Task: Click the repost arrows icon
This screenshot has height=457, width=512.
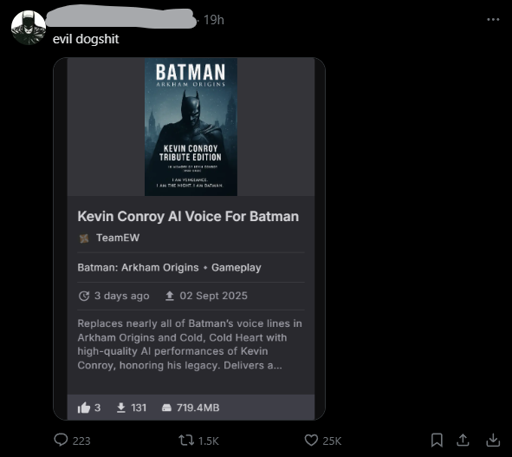Action: click(x=186, y=440)
